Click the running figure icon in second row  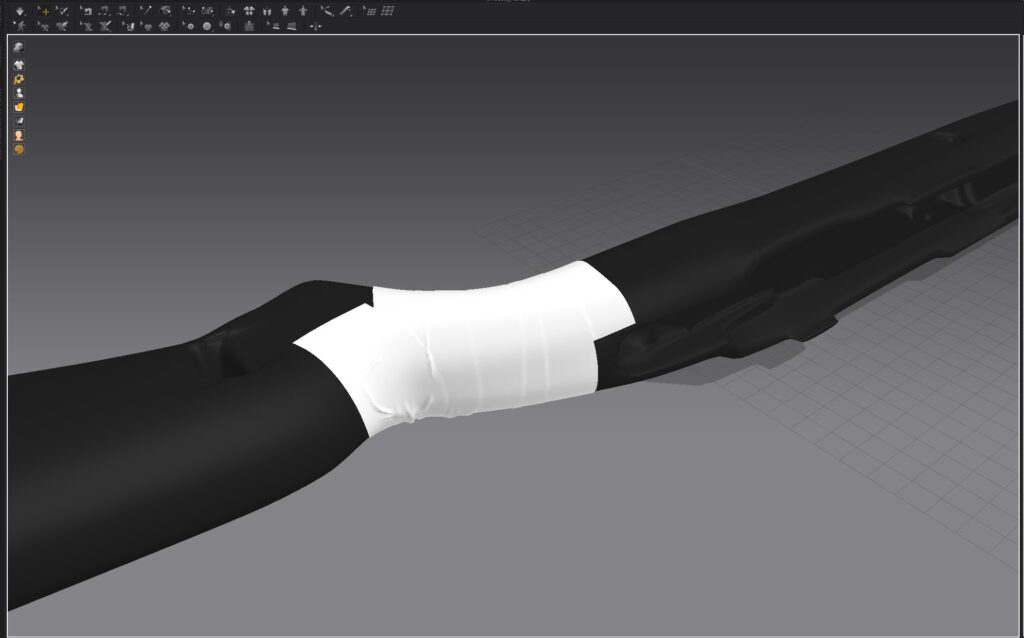(20, 26)
